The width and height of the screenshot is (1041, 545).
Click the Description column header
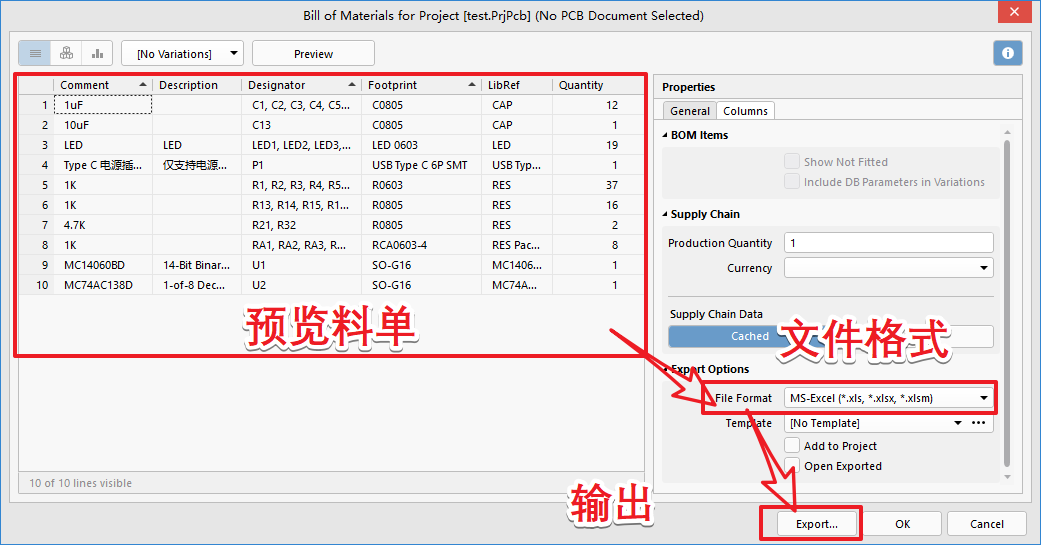point(197,85)
